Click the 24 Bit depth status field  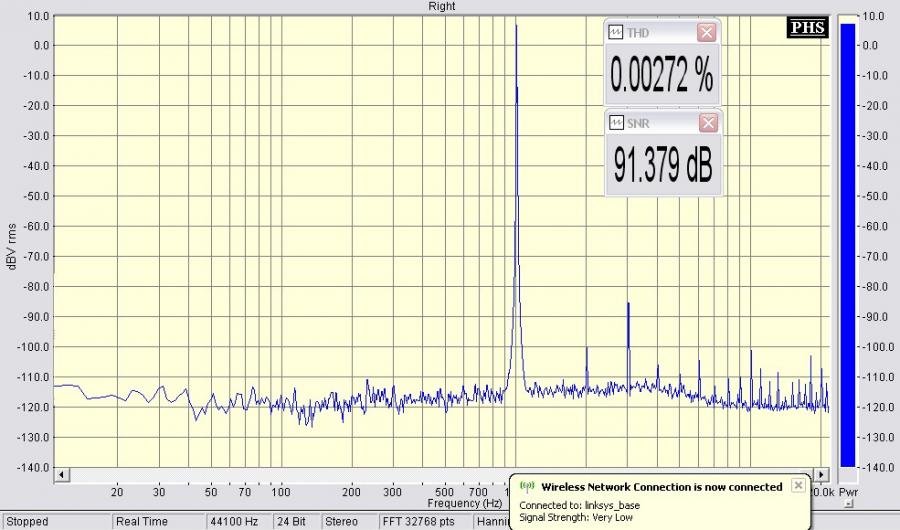[x=292, y=522]
